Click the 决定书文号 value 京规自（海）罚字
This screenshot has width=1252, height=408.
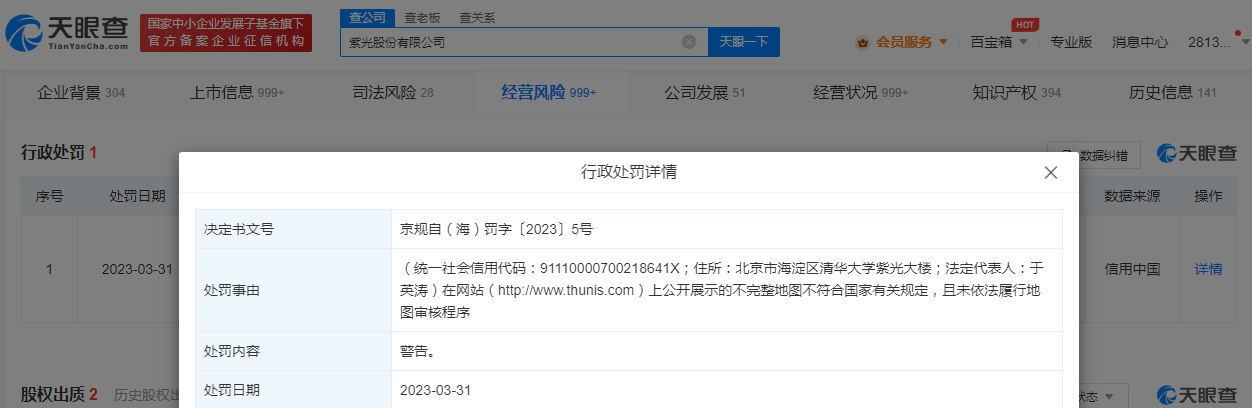coord(497,229)
